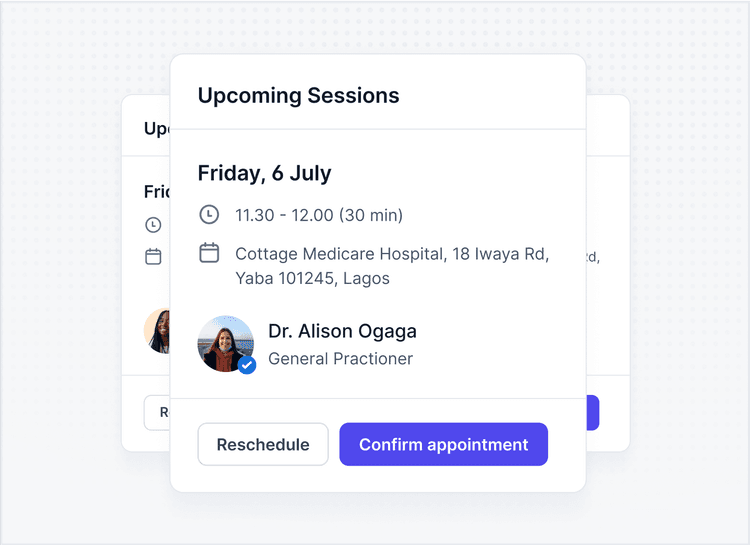Click the purple button edge on the background card
Screen dimensions: 750x545
pyautogui.click(x=592, y=412)
